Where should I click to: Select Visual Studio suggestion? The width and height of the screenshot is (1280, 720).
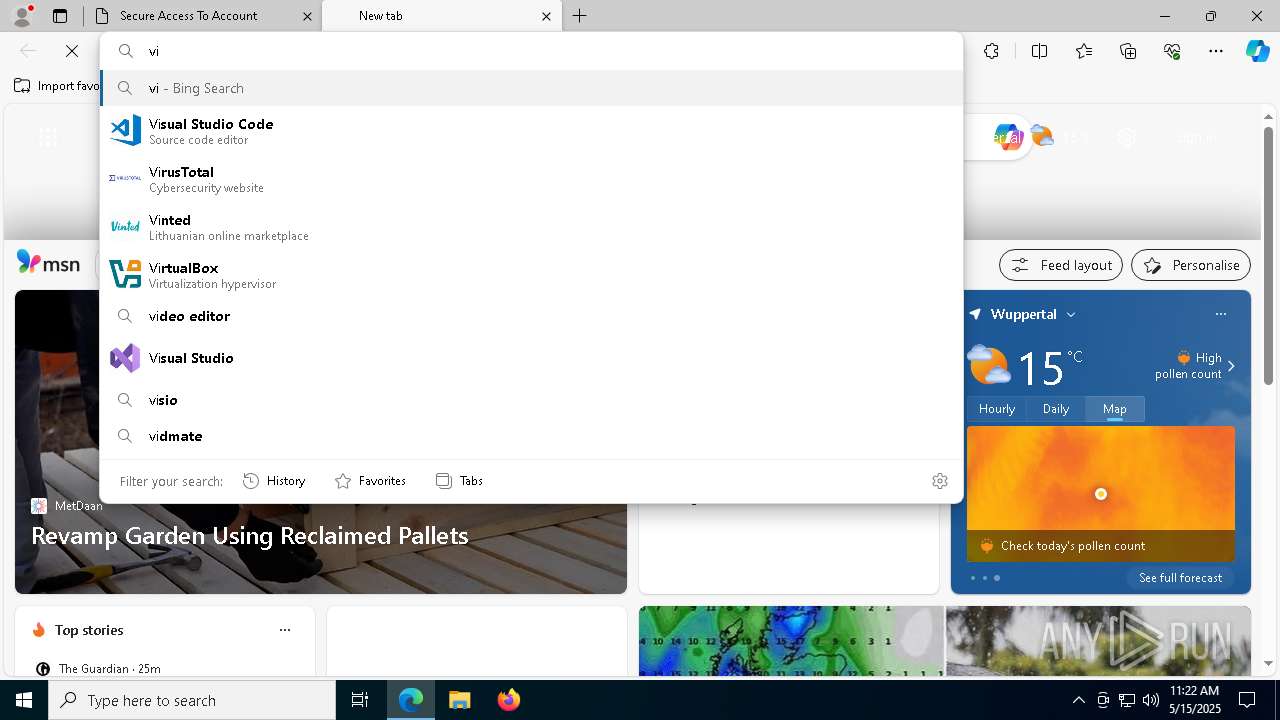tap(531, 358)
